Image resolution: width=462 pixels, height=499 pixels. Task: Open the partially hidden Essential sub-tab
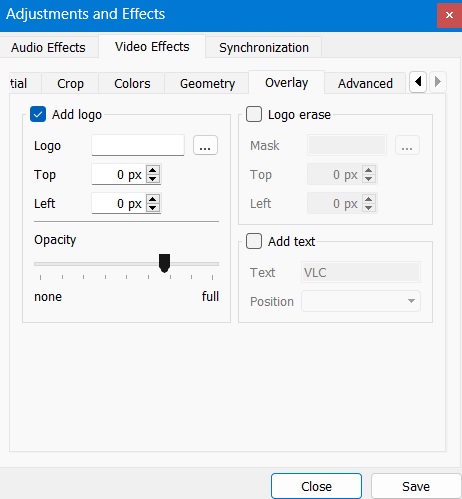[25, 83]
